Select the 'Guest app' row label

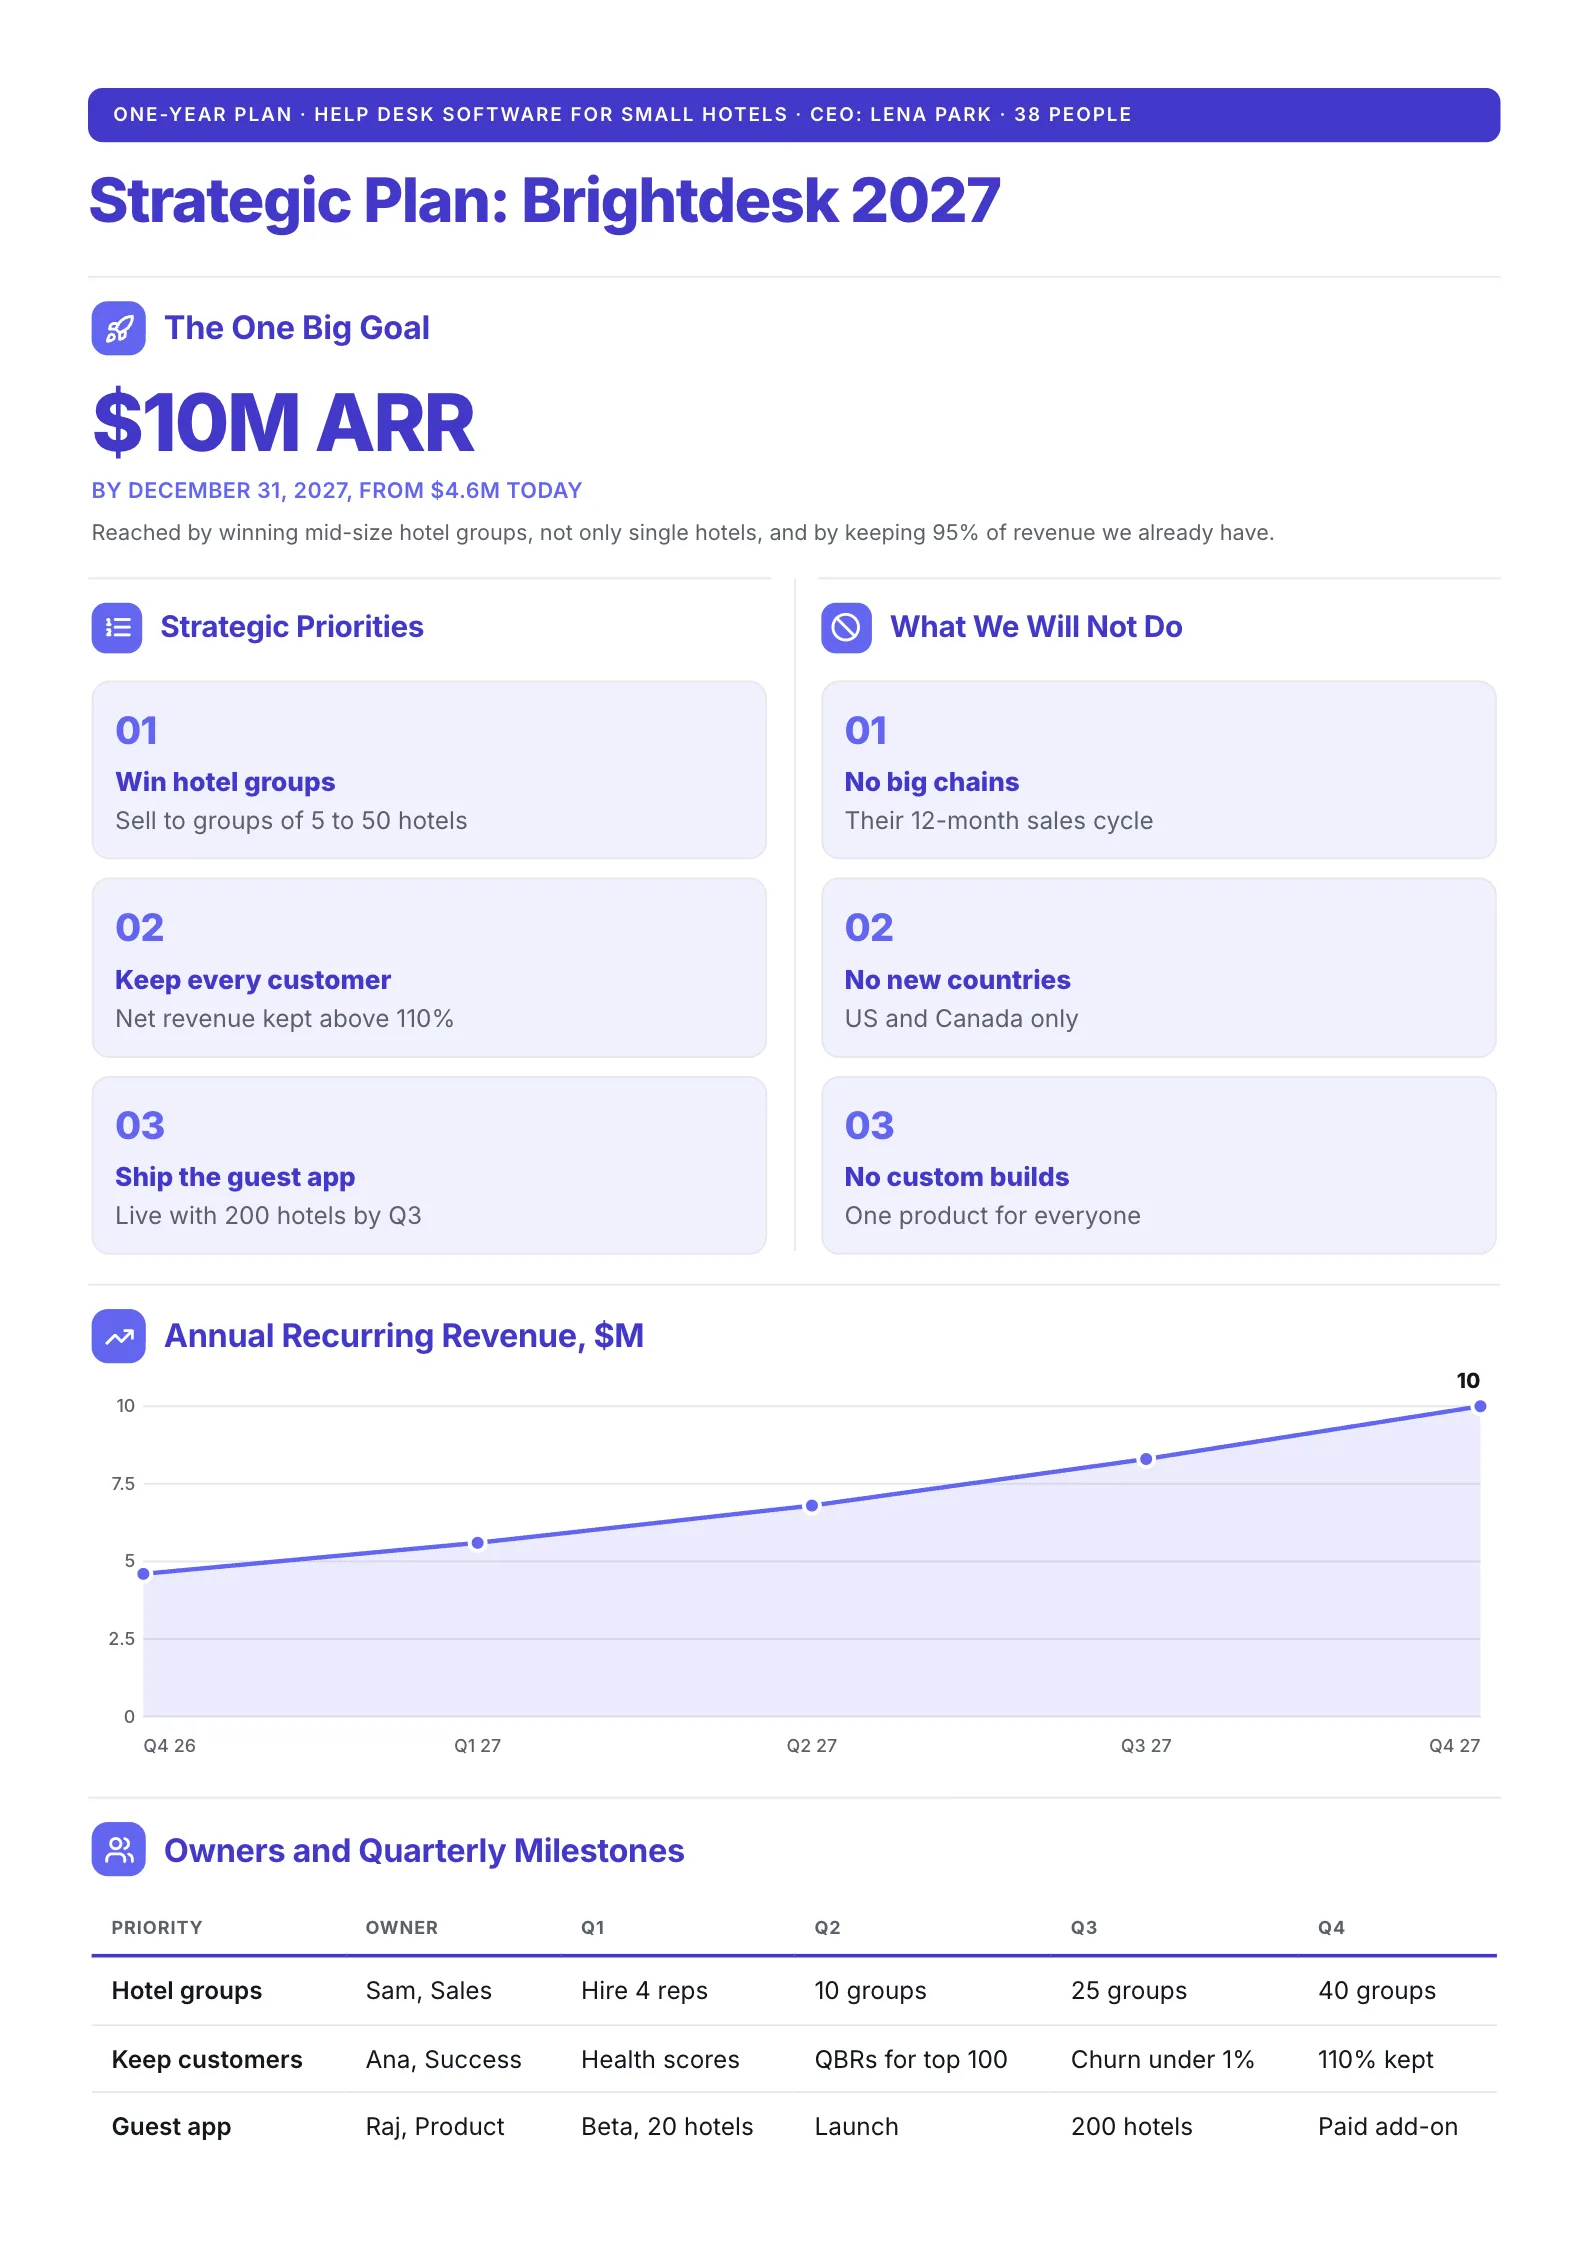tap(171, 2127)
